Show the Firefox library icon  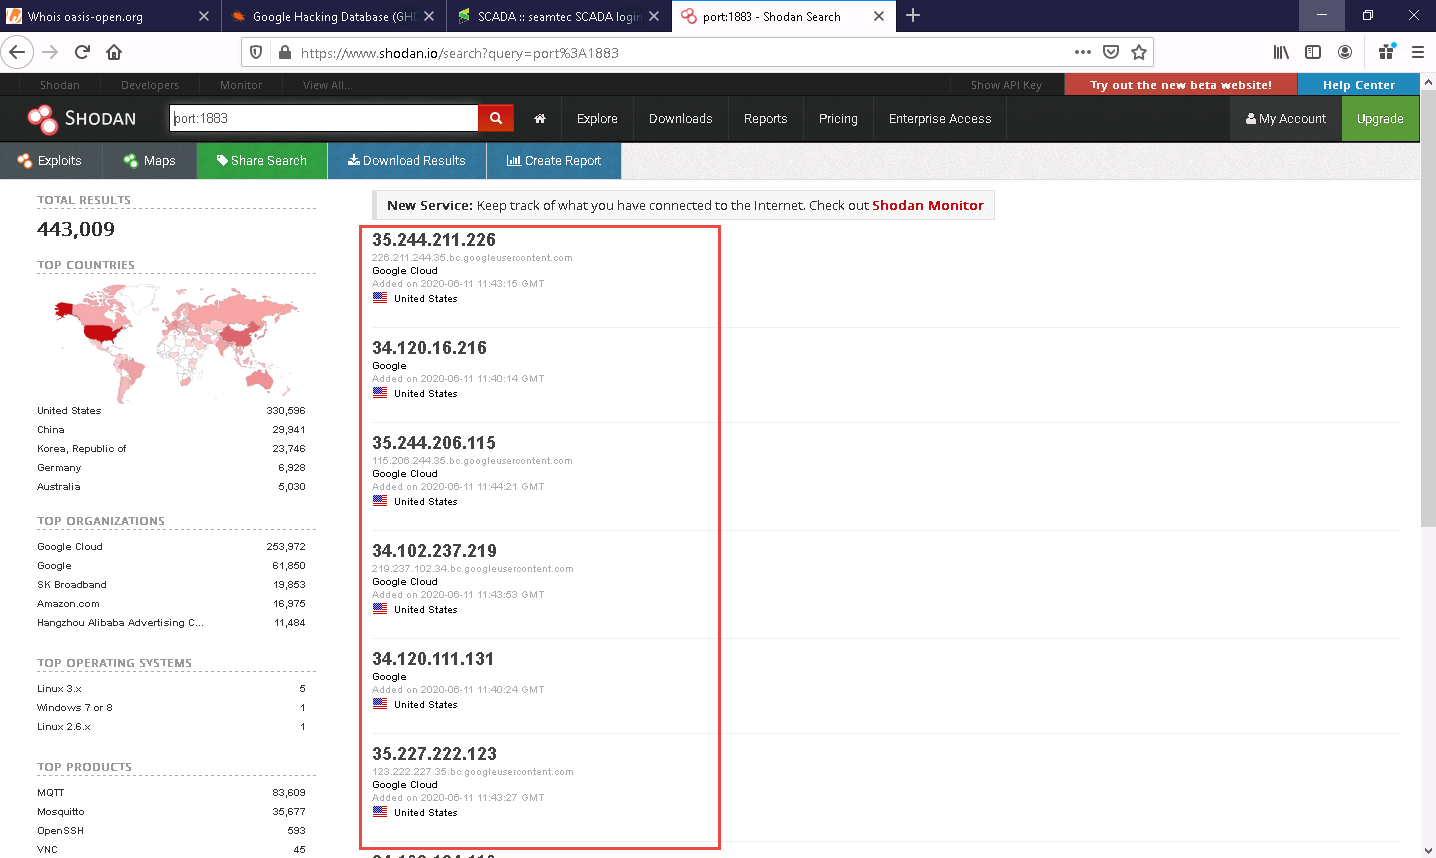pos(1280,52)
